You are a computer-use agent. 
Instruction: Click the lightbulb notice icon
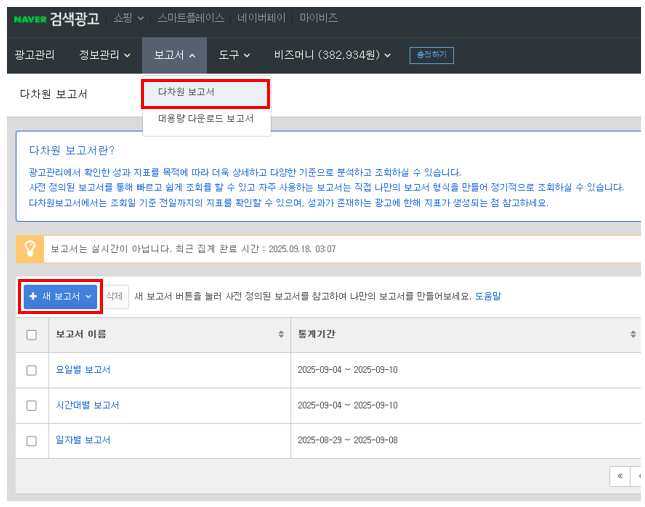coord(30,249)
